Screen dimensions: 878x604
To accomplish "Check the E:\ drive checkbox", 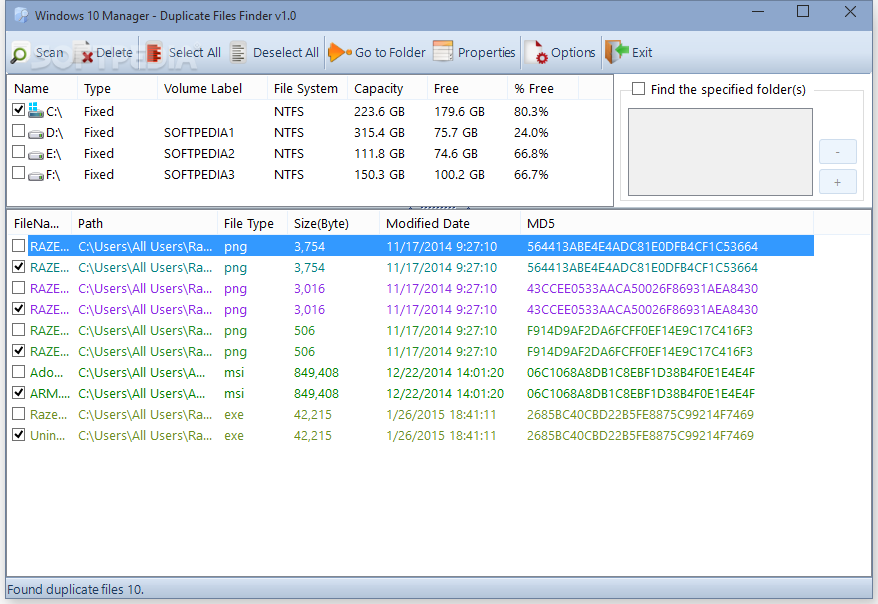I will [18, 152].
